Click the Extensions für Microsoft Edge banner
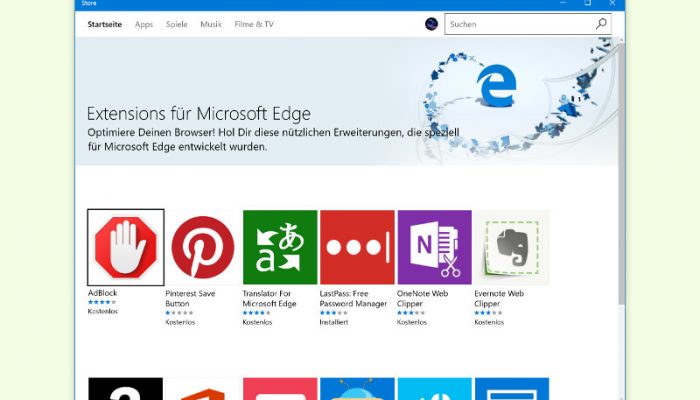700x400 pixels. pos(346,101)
